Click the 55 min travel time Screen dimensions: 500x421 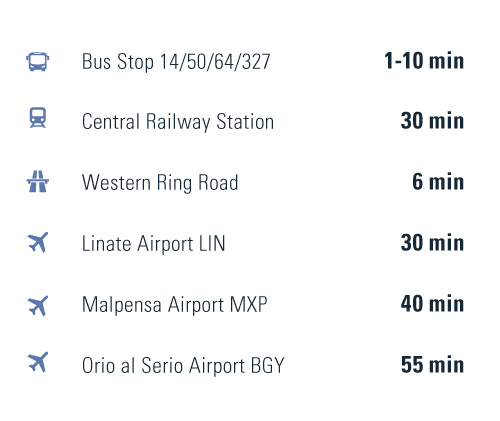[x=432, y=364]
